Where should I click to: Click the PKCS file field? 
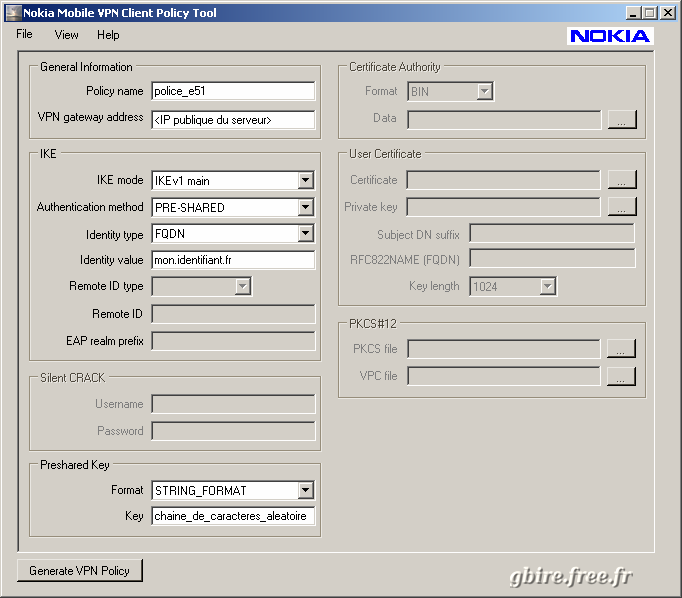(504, 349)
